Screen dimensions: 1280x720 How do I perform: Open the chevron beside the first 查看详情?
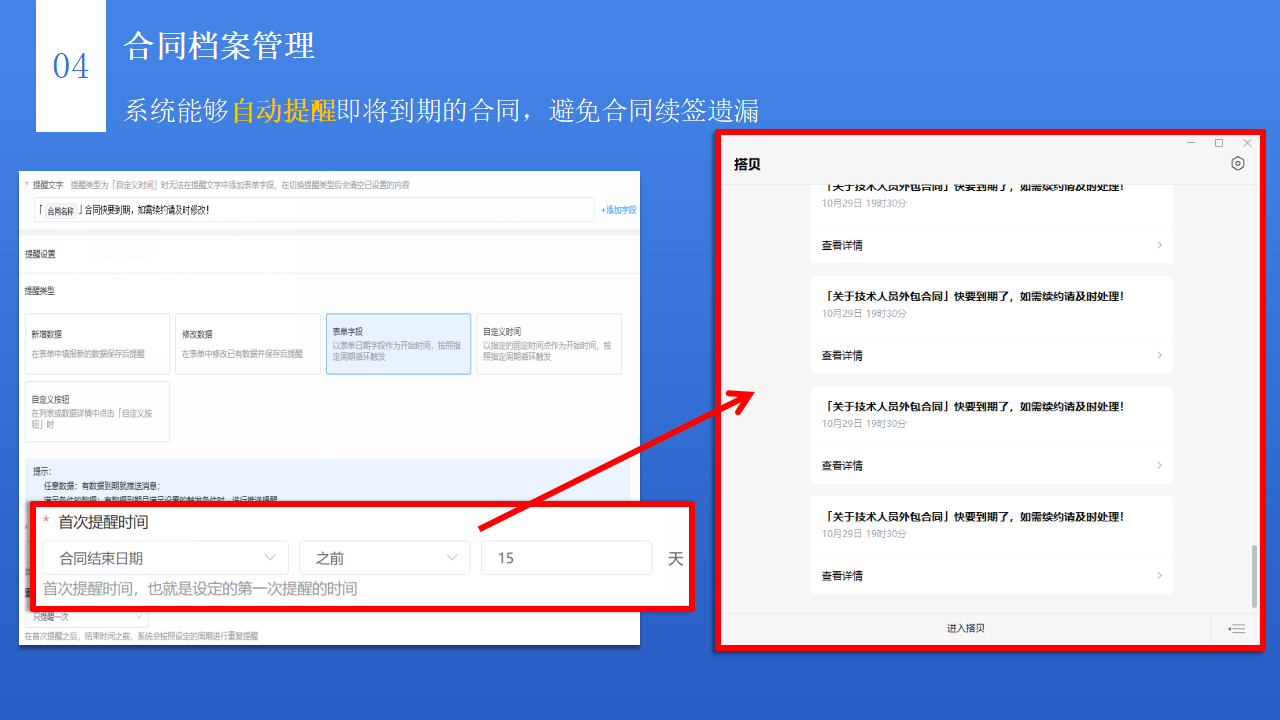pos(1159,245)
